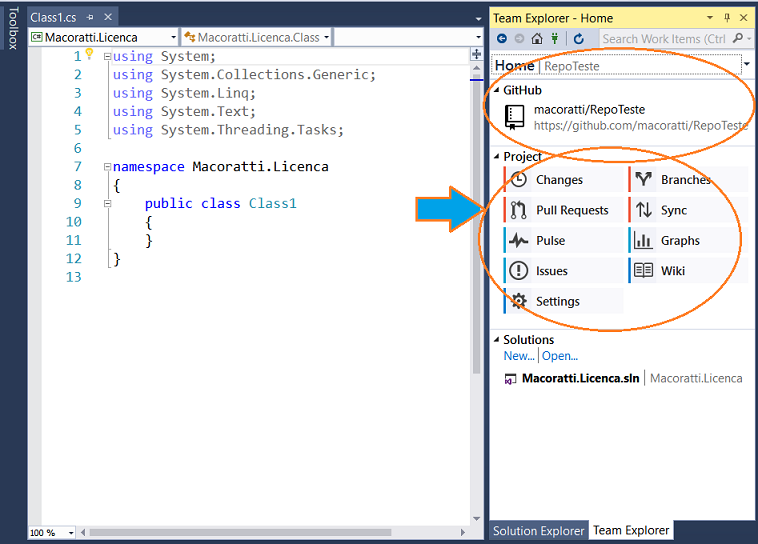Image resolution: width=758 pixels, height=544 pixels.
Task: Open the Branches page
Action: tap(688, 179)
